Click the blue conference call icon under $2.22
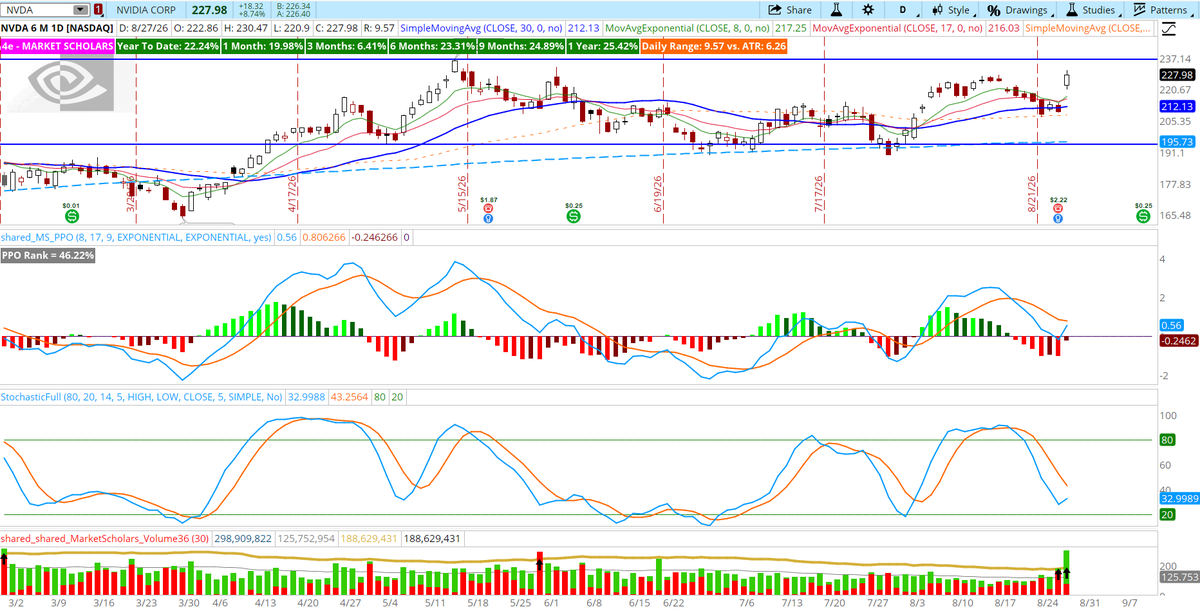 (x=1059, y=219)
